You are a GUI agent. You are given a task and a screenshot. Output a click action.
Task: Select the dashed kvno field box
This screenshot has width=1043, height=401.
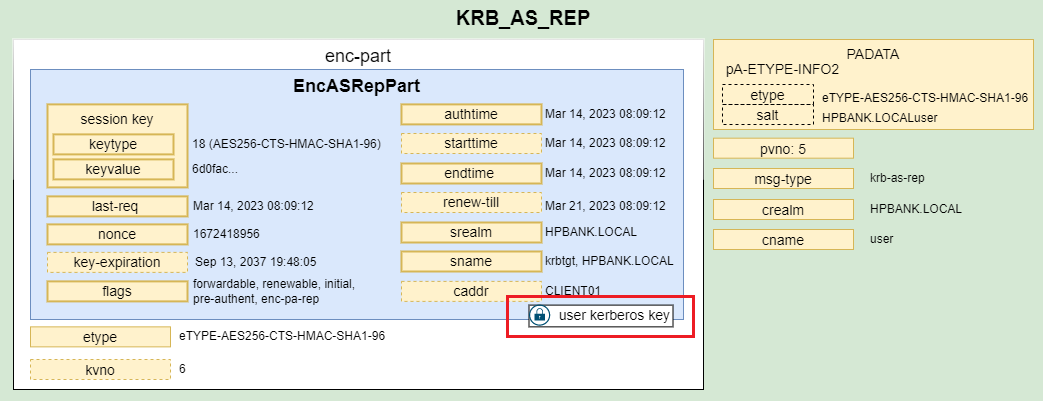(x=100, y=370)
